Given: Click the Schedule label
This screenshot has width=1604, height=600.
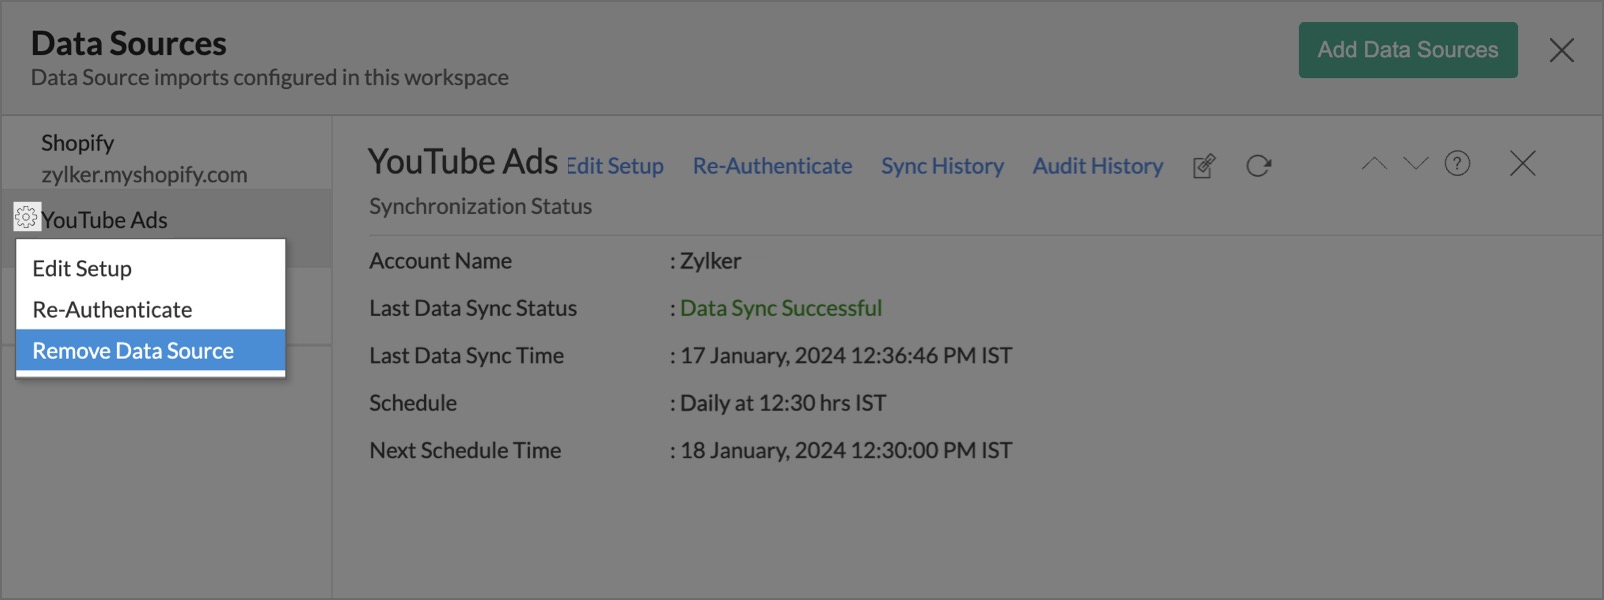Looking at the screenshot, I should [413, 403].
